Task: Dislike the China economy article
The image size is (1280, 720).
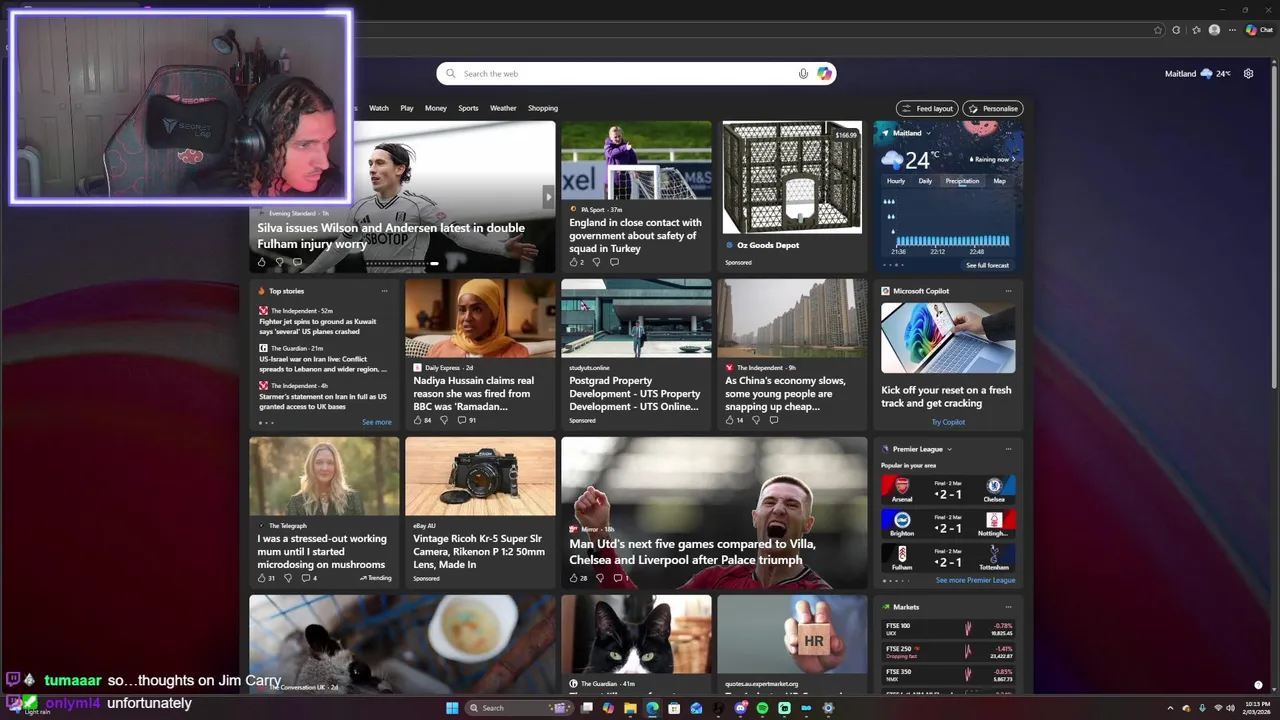Action: (756, 420)
